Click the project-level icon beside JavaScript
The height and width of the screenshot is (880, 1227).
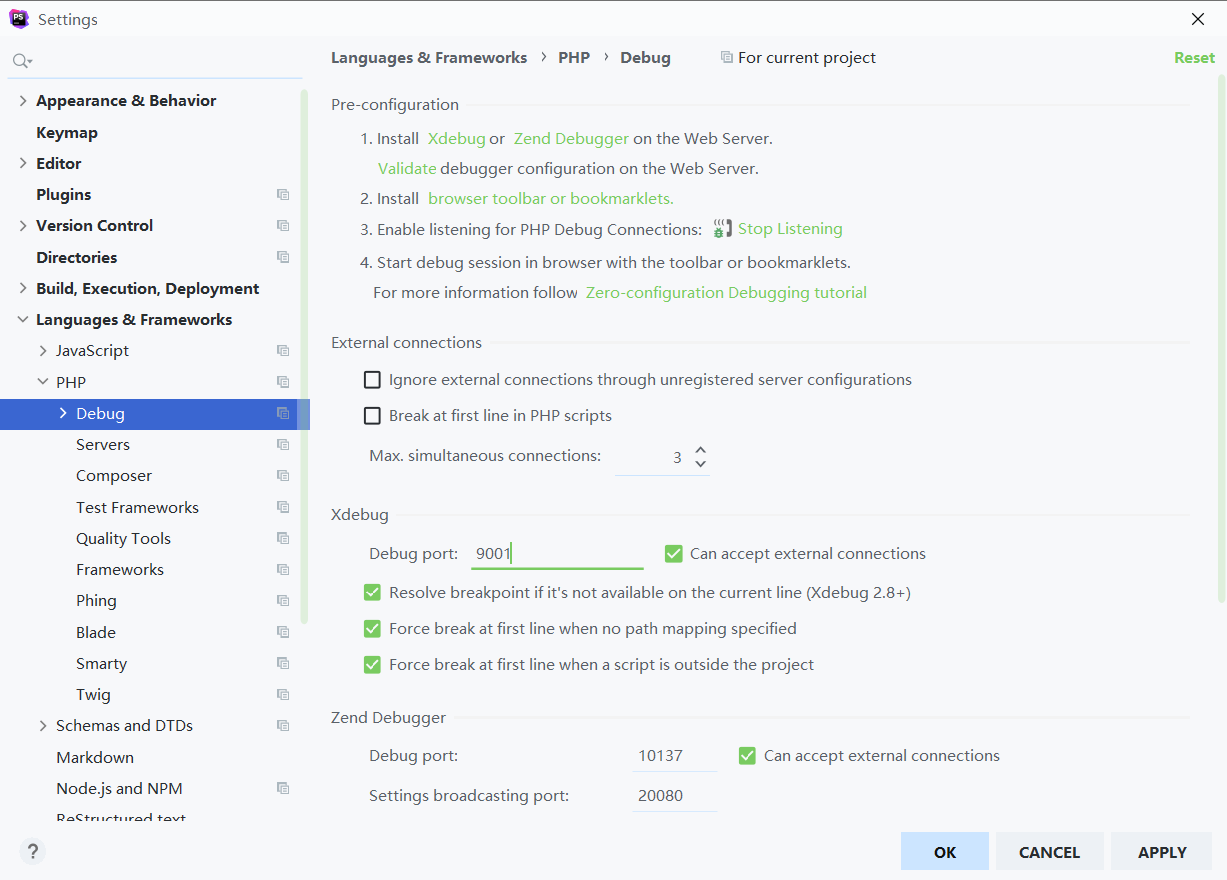pyautogui.click(x=283, y=351)
